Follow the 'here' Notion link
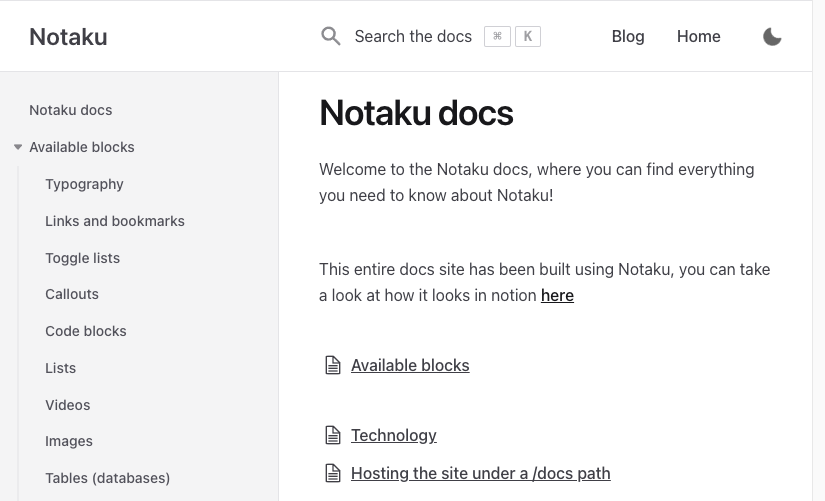This screenshot has height=501, width=825. pyautogui.click(x=557, y=295)
